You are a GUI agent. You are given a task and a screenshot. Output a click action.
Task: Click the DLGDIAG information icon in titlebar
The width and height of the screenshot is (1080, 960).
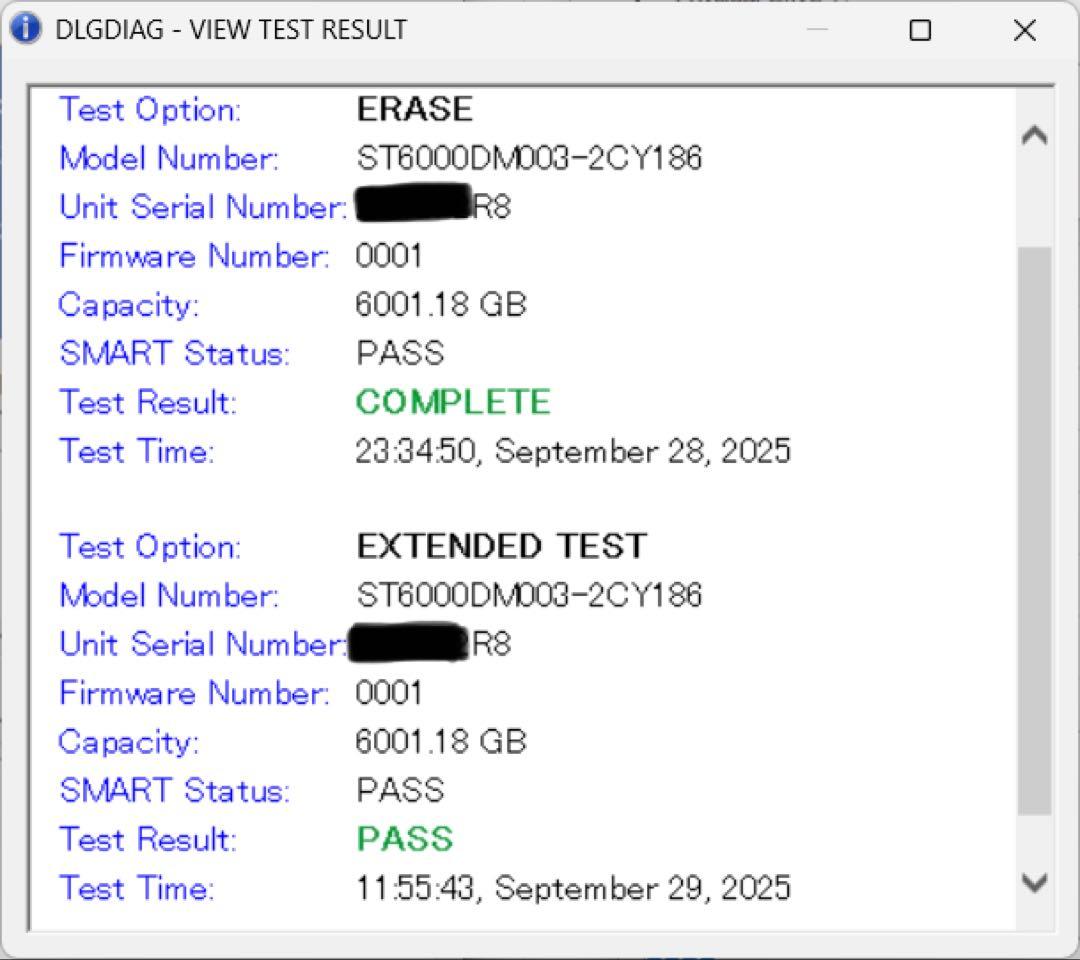(24, 29)
